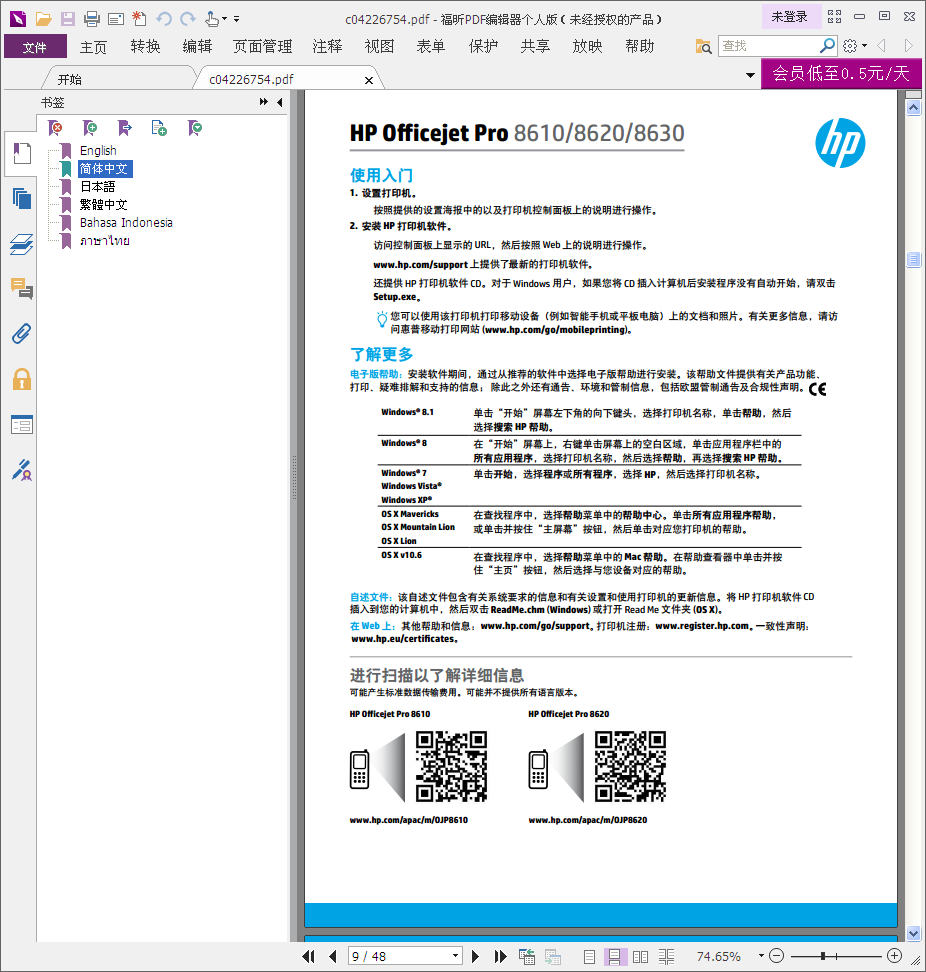
Task: Open the 编辑 ribbon tab
Action: pyautogui.click(x=197, y=46)
